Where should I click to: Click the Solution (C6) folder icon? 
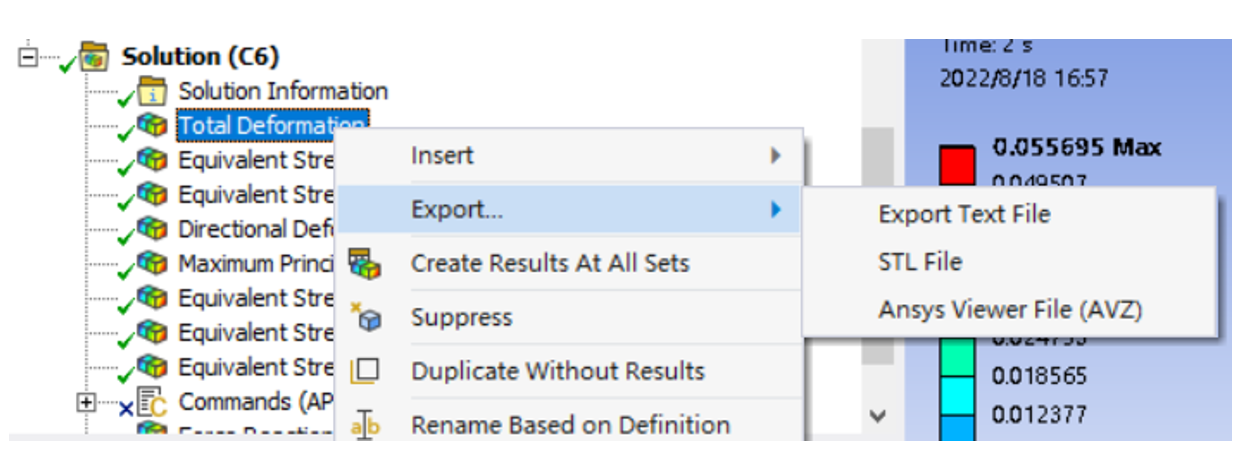click(x=93, y=57)
